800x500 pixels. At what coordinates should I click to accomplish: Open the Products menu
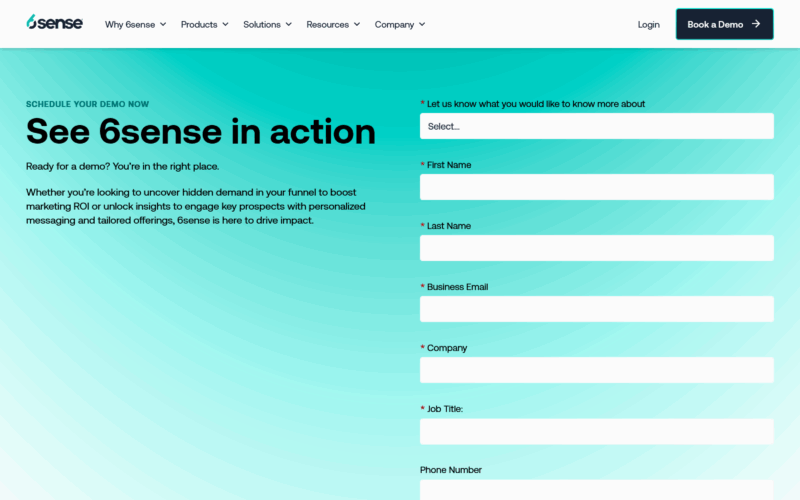tap(205, 24)
